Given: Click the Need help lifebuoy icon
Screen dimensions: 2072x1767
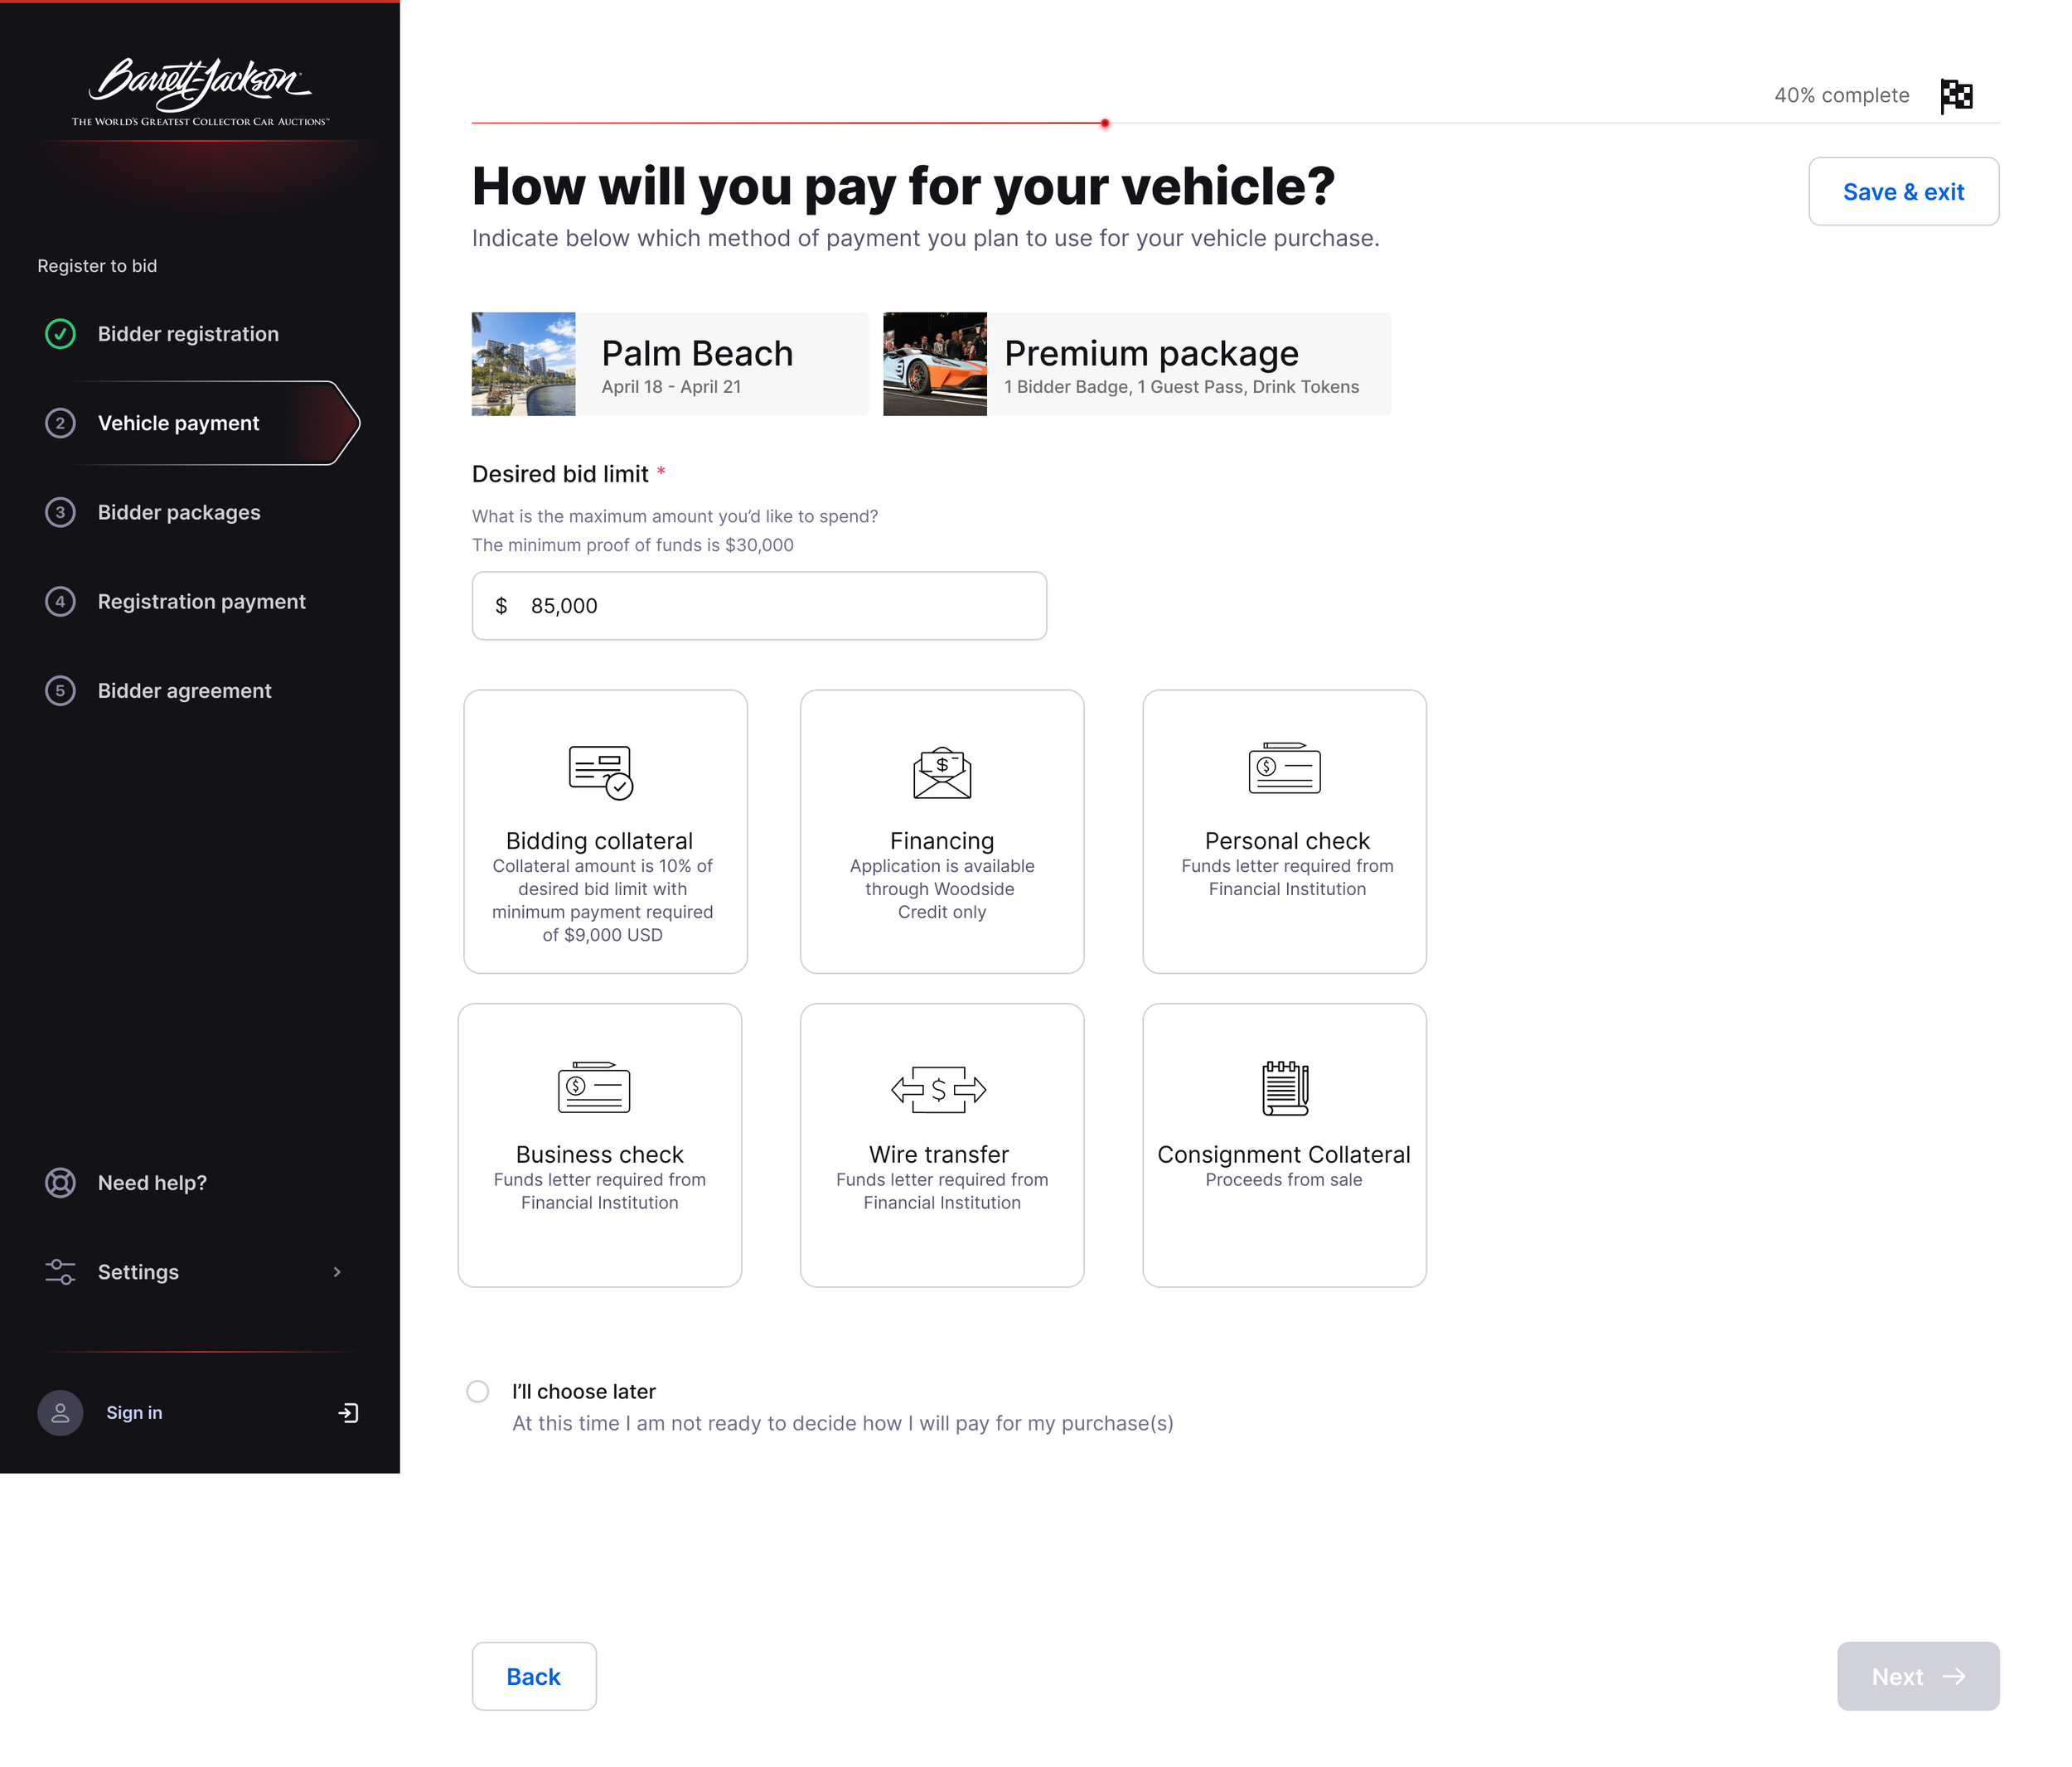Looking at the screenshot, I should (x=60, y=1183).
